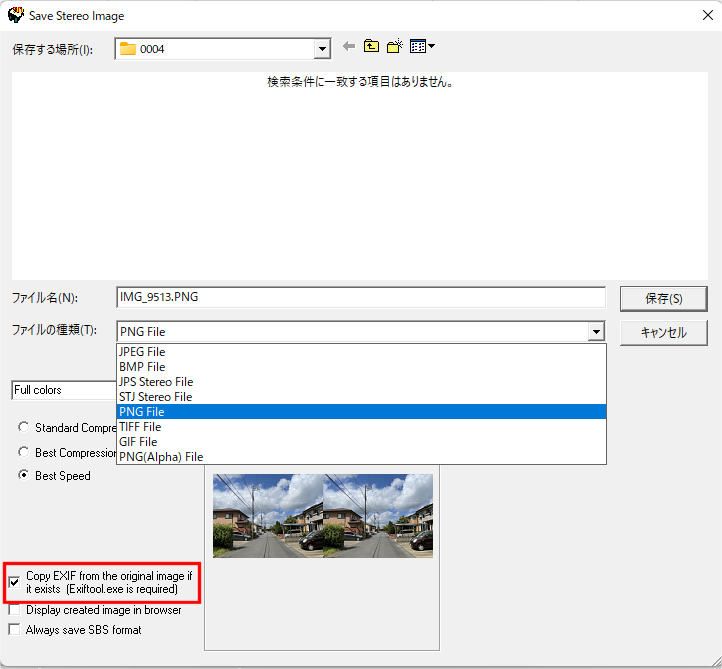Screen dimensions: 722x669
Task: Choose highlighted PNG File entry in the list
Action: click(x=361, y=412)
